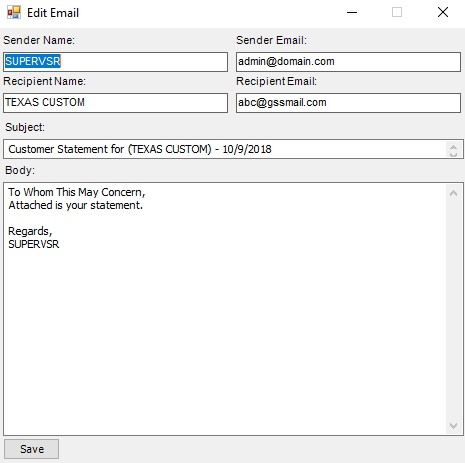Viewport: 465px width, 463px height.
Task: Click the Recipient Email field abc@gssmail.com
Action: coord(348,103)
